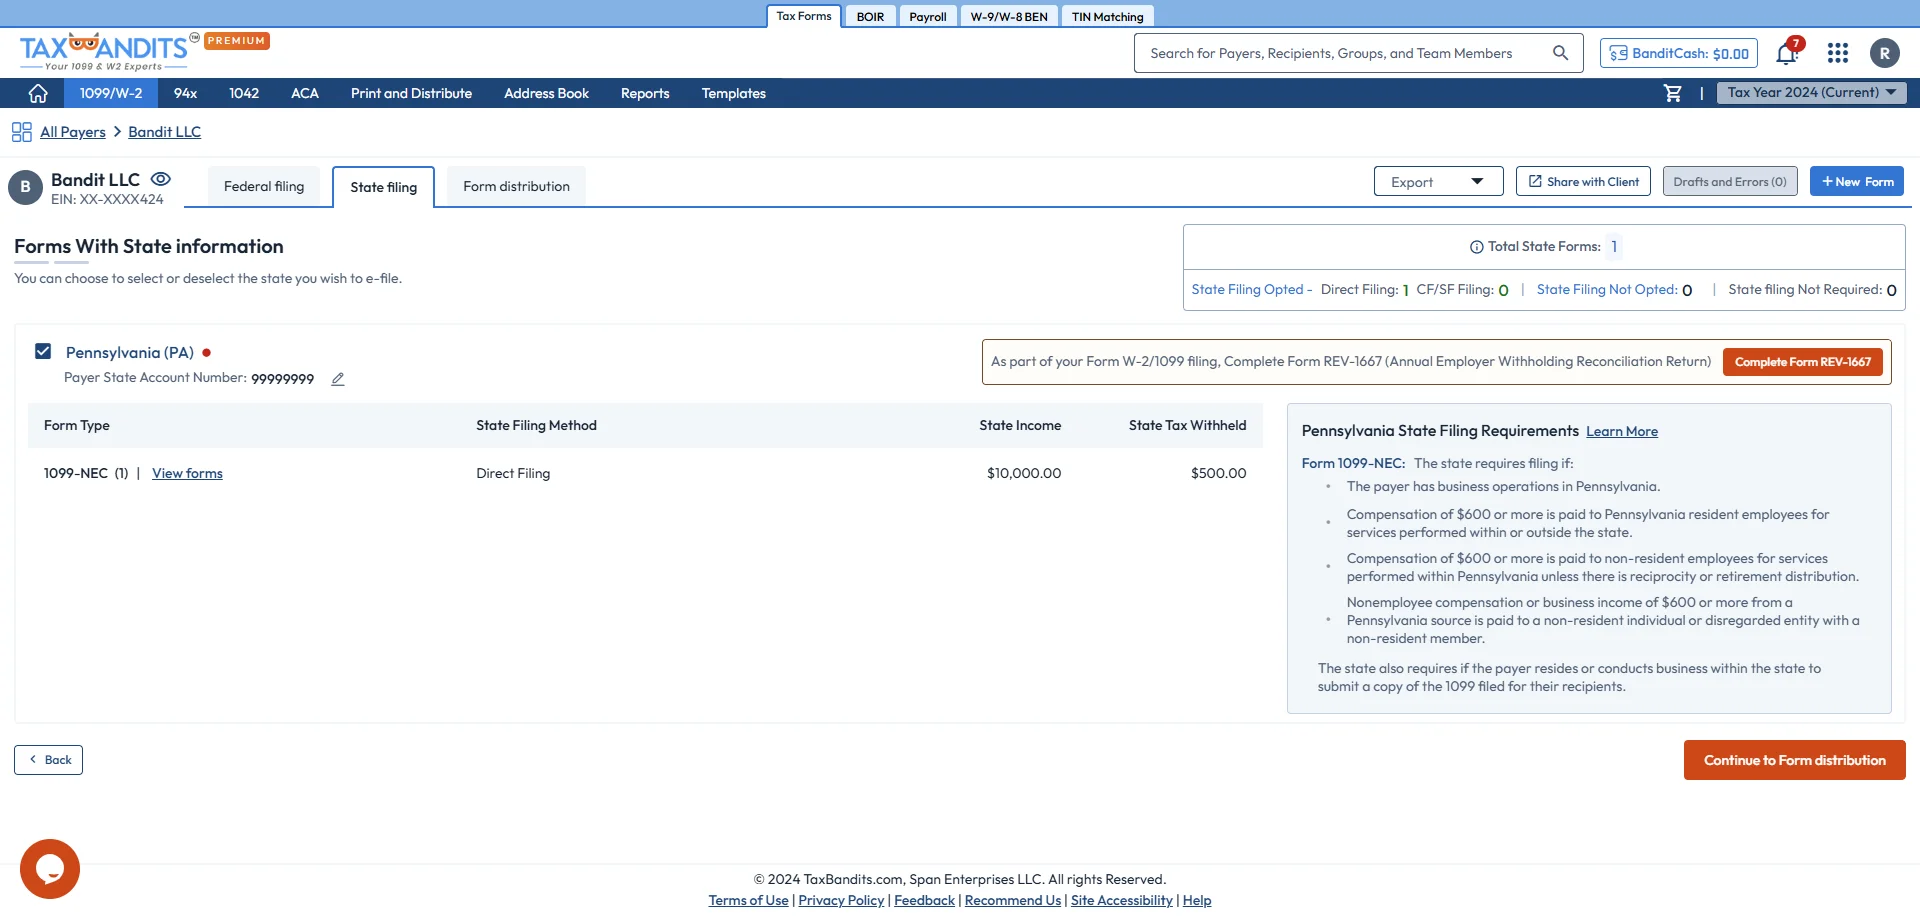1920x919 pixels.
Task: Open the Form distribution tab
Action: click(516, 187)
